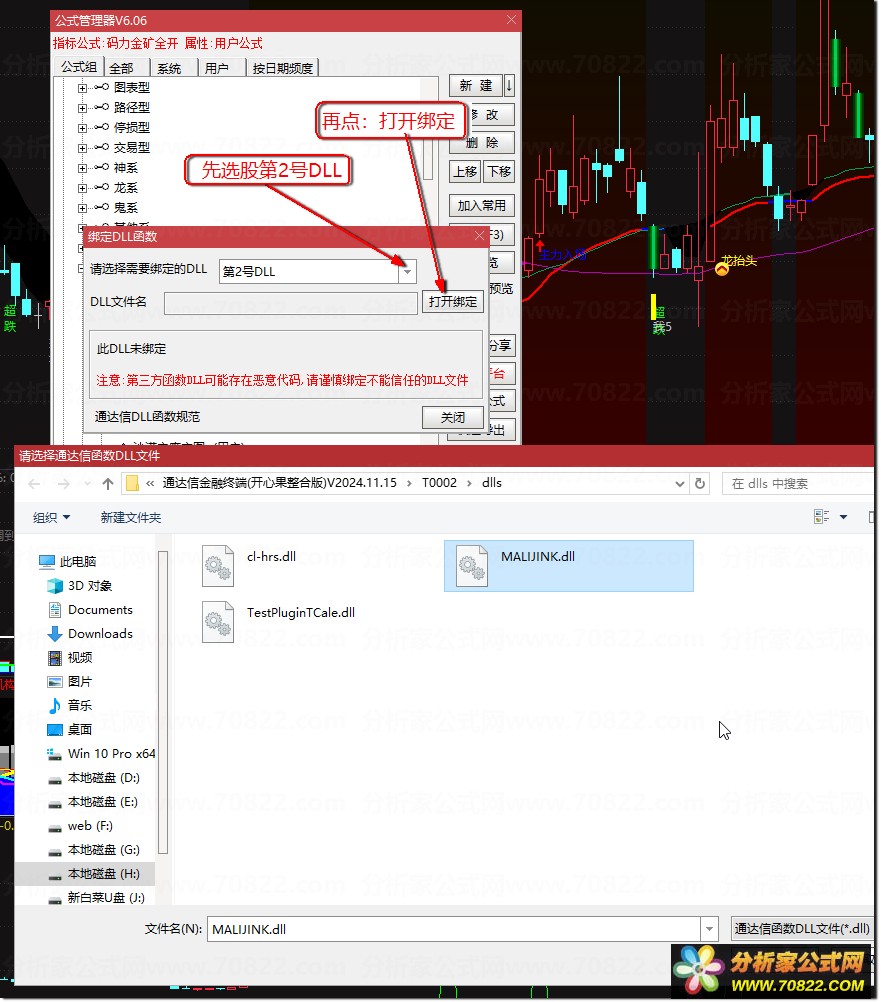Screen dimensions: 881x1002
Task: Open the 通达信函数DLL文件 type filter
Action: click(x=802, y=929)
